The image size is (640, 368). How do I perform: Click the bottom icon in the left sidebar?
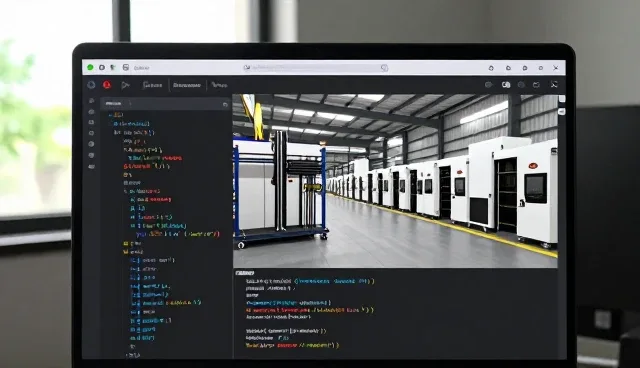(x=91, y=166)
